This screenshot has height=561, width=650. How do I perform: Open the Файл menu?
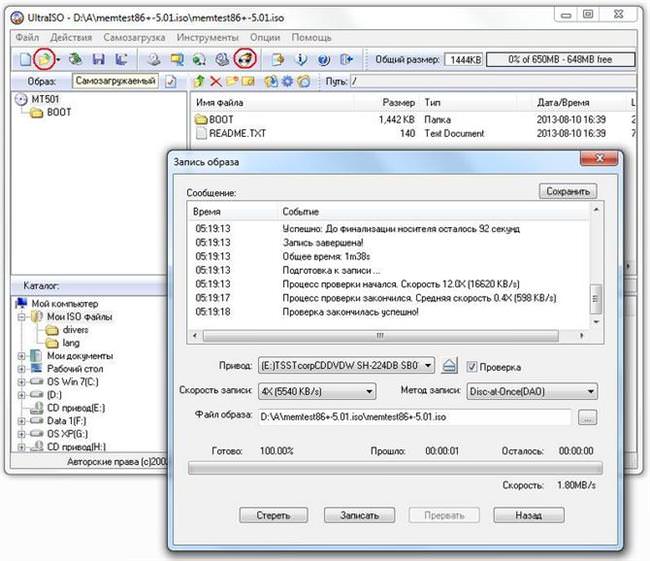click(27, 37)
